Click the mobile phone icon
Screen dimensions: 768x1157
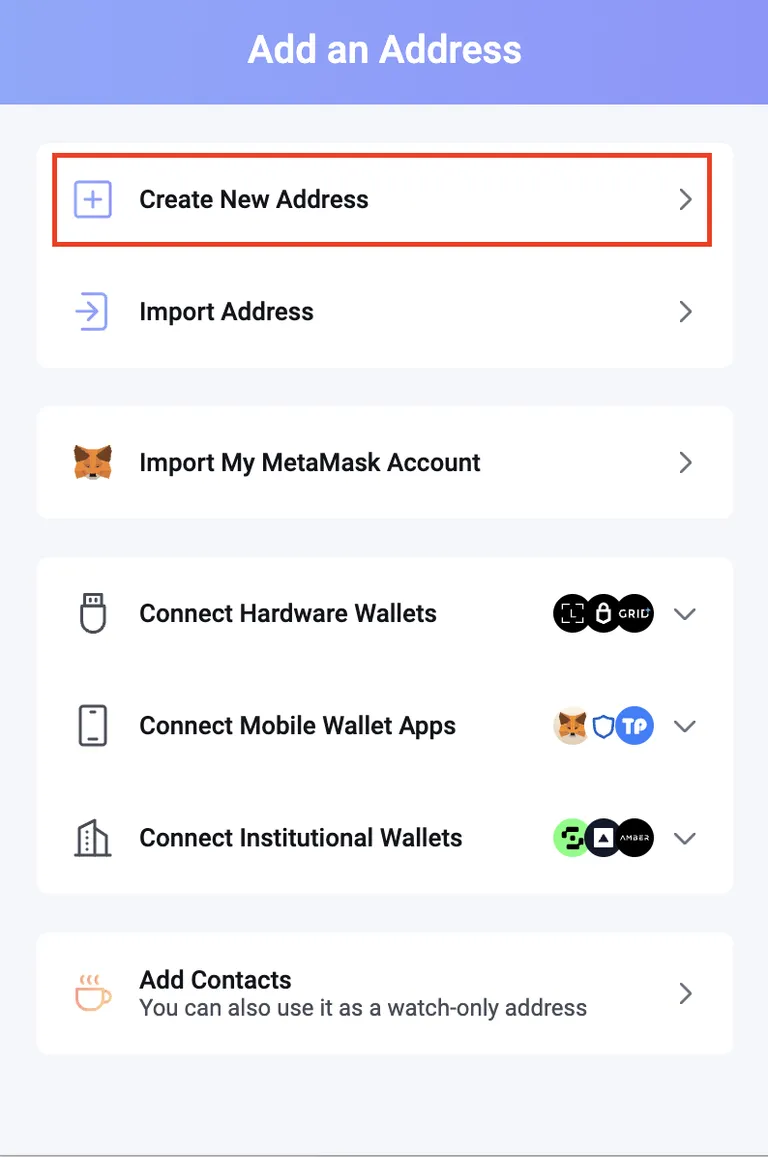[x=93, y=725]
